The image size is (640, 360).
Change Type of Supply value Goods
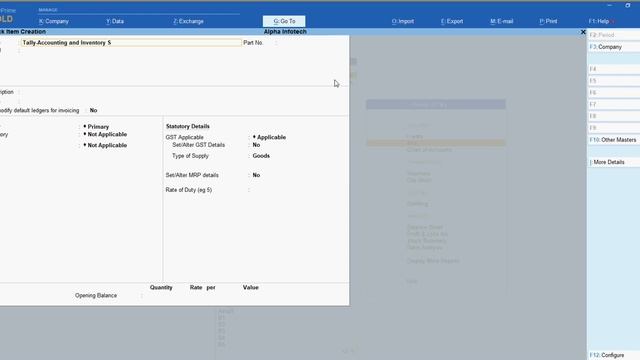point(261,156)
